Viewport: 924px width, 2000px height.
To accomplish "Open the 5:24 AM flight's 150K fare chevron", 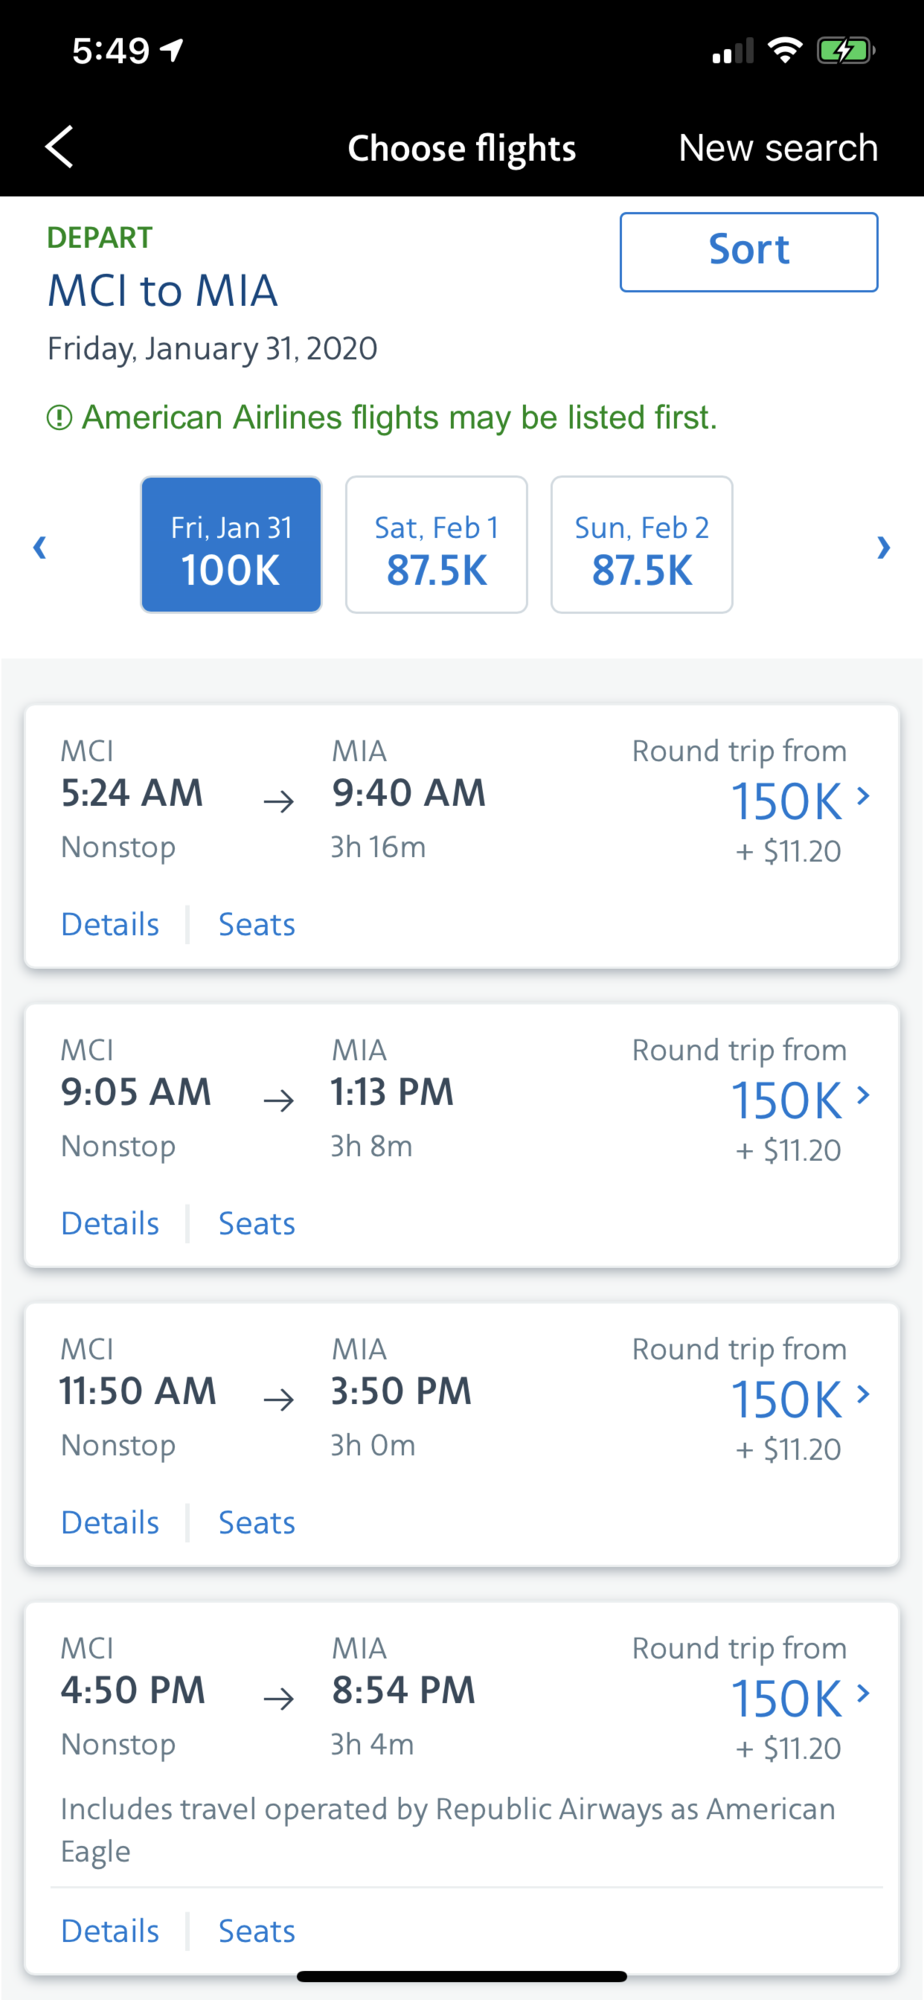I will pos(863,797).
